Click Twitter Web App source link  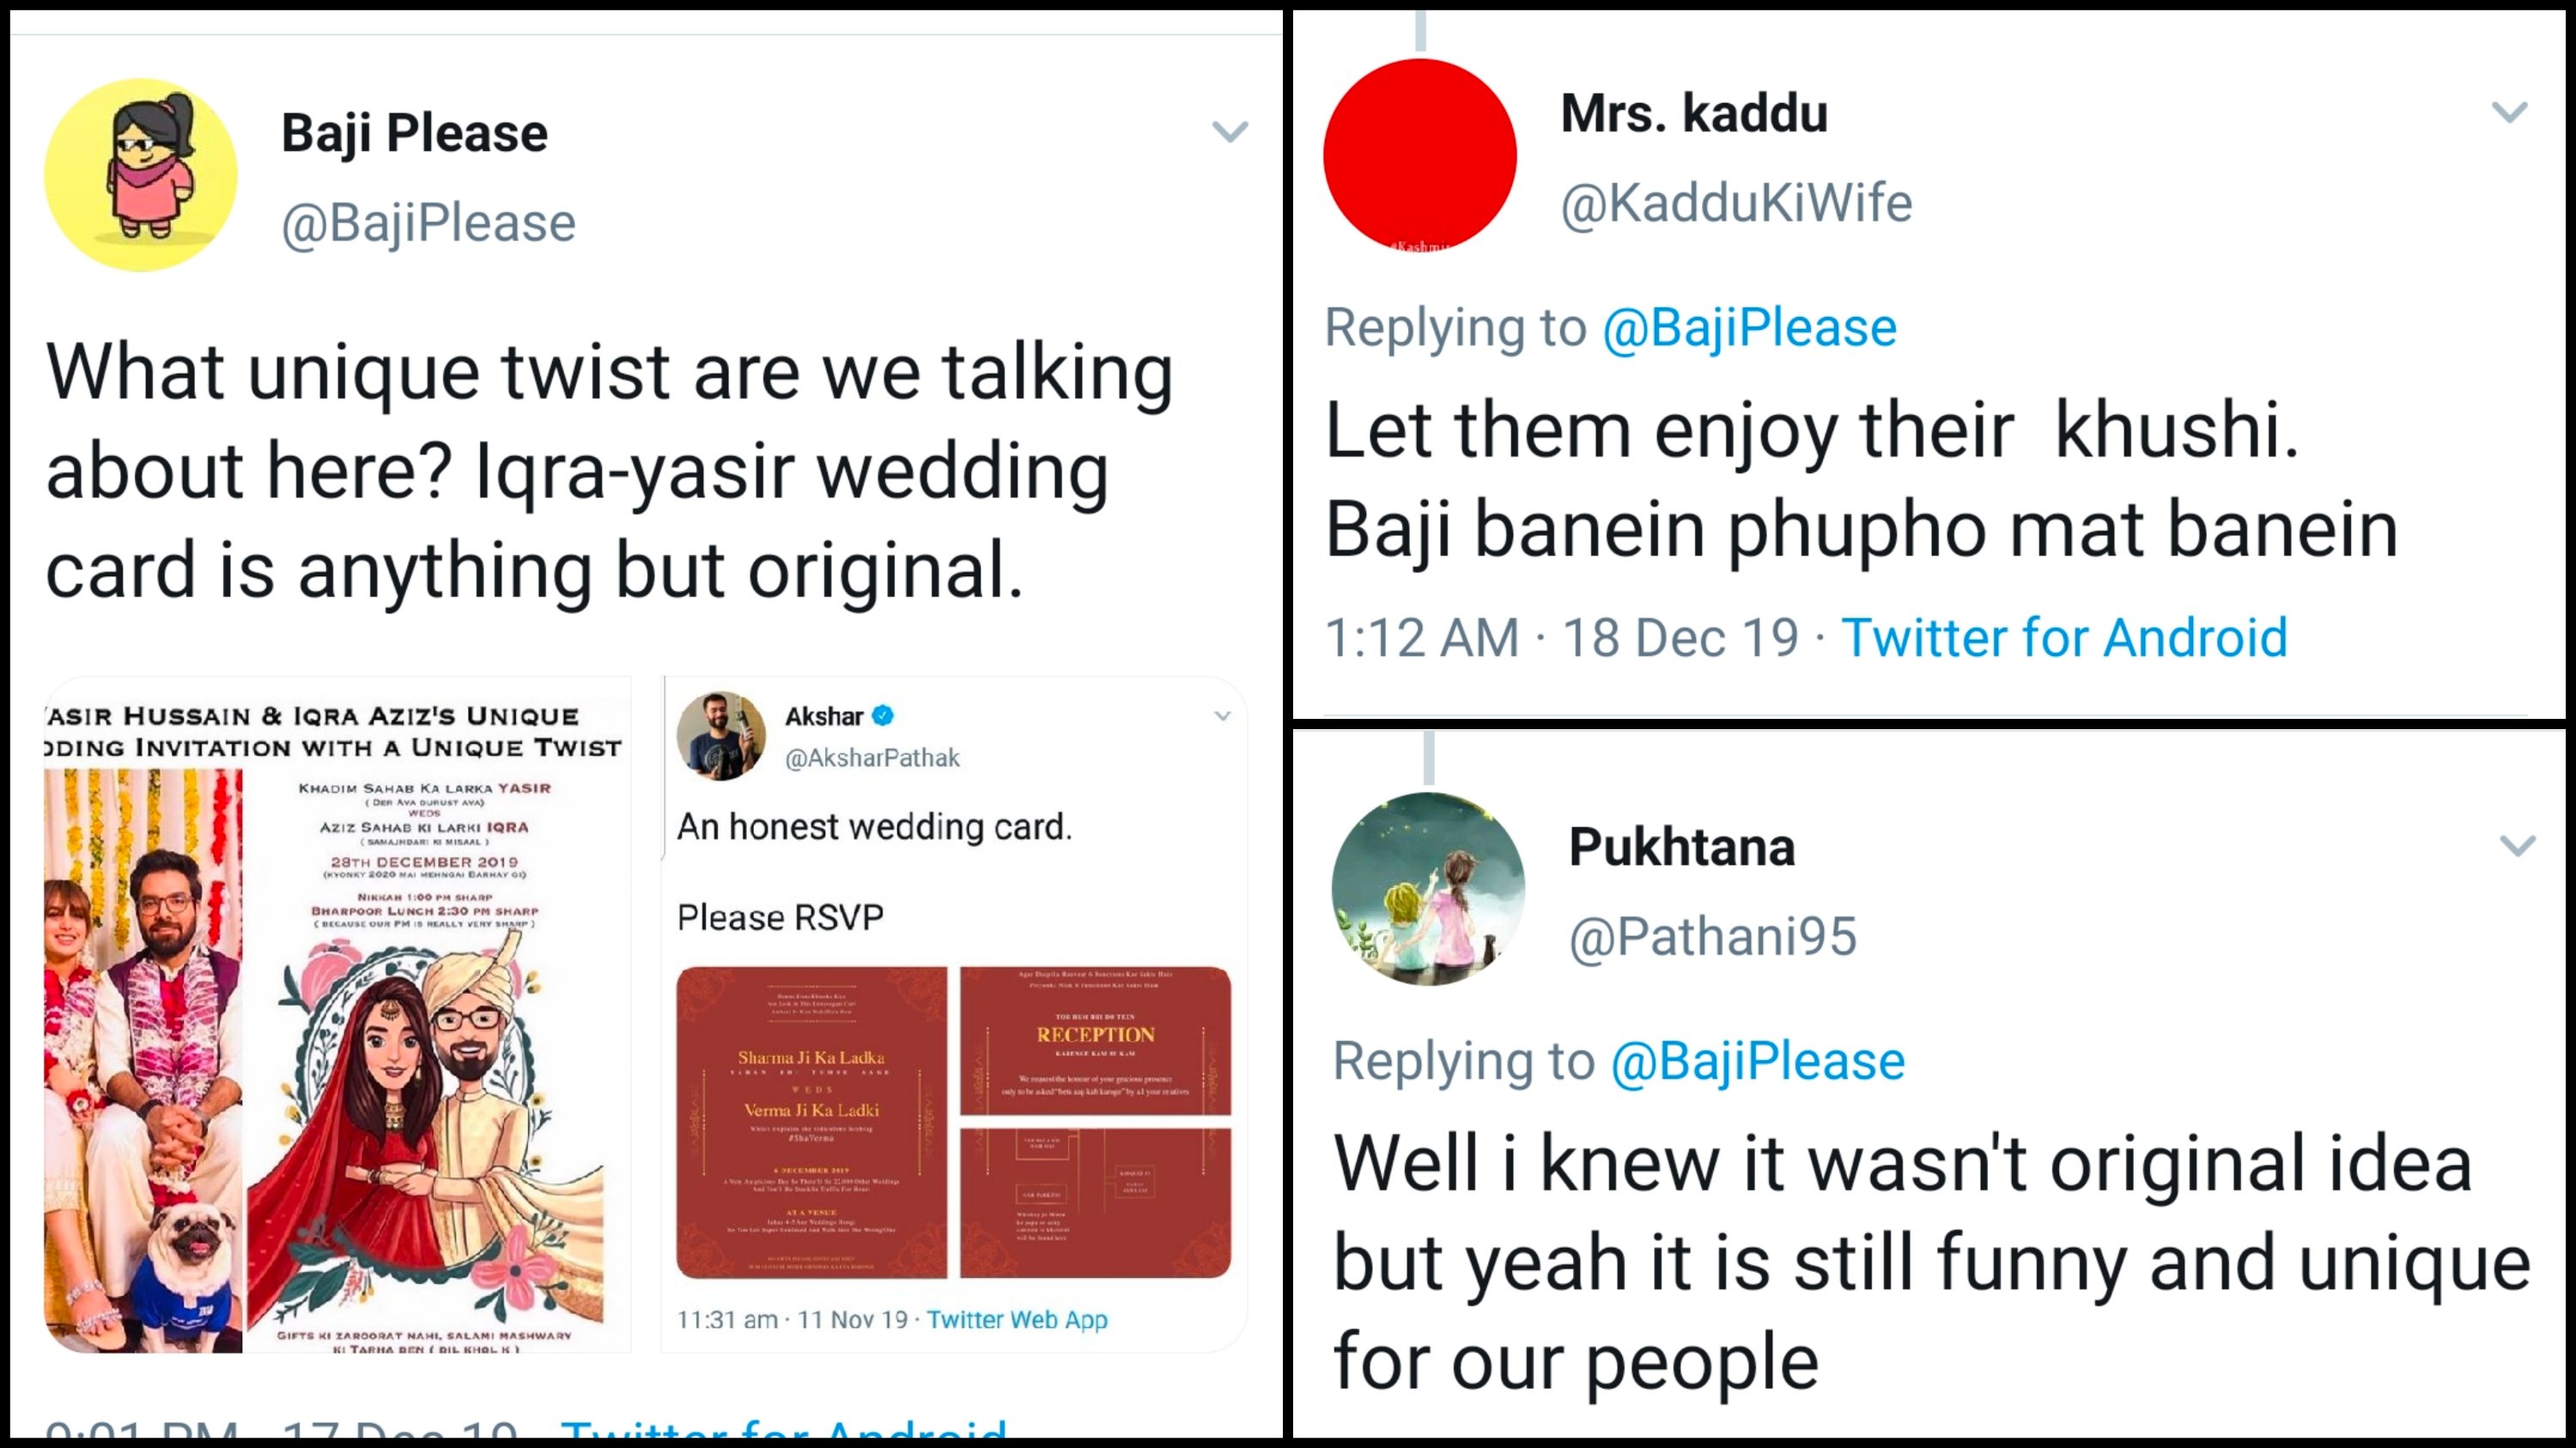pos(1017,1319)
